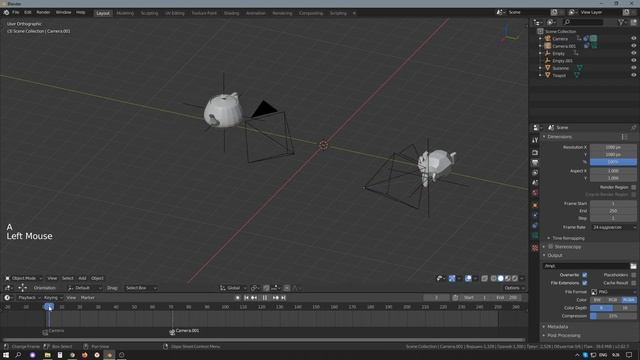Open the timeline Marker menu
640x360 pixels.
coord(87,298)
